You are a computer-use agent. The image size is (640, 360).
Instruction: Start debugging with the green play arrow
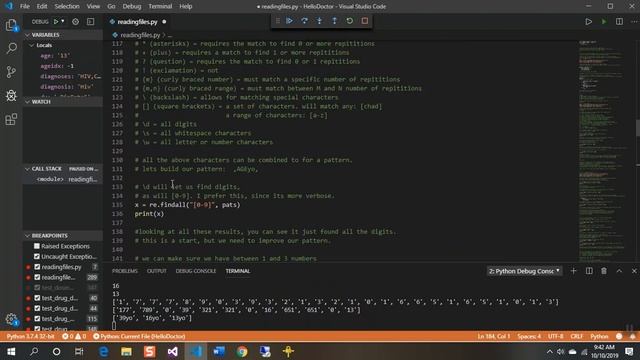56,22
